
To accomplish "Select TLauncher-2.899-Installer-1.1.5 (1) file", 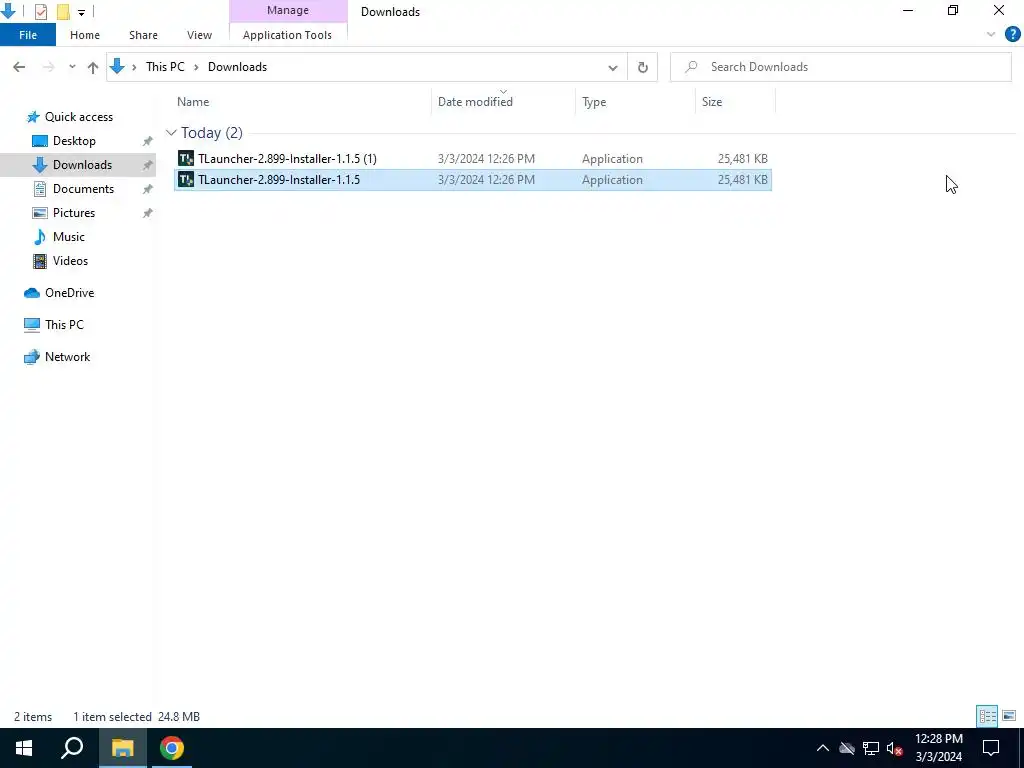I will (473, 159).
